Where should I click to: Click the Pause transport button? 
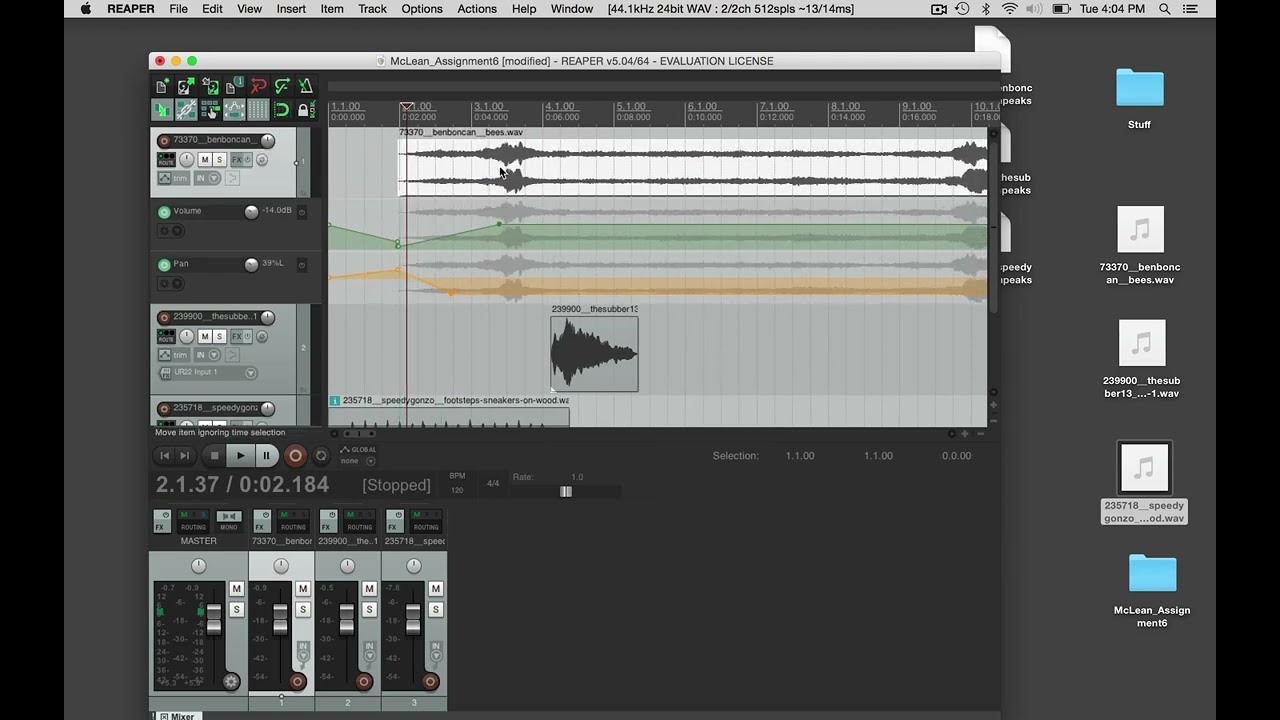(266, 456)
